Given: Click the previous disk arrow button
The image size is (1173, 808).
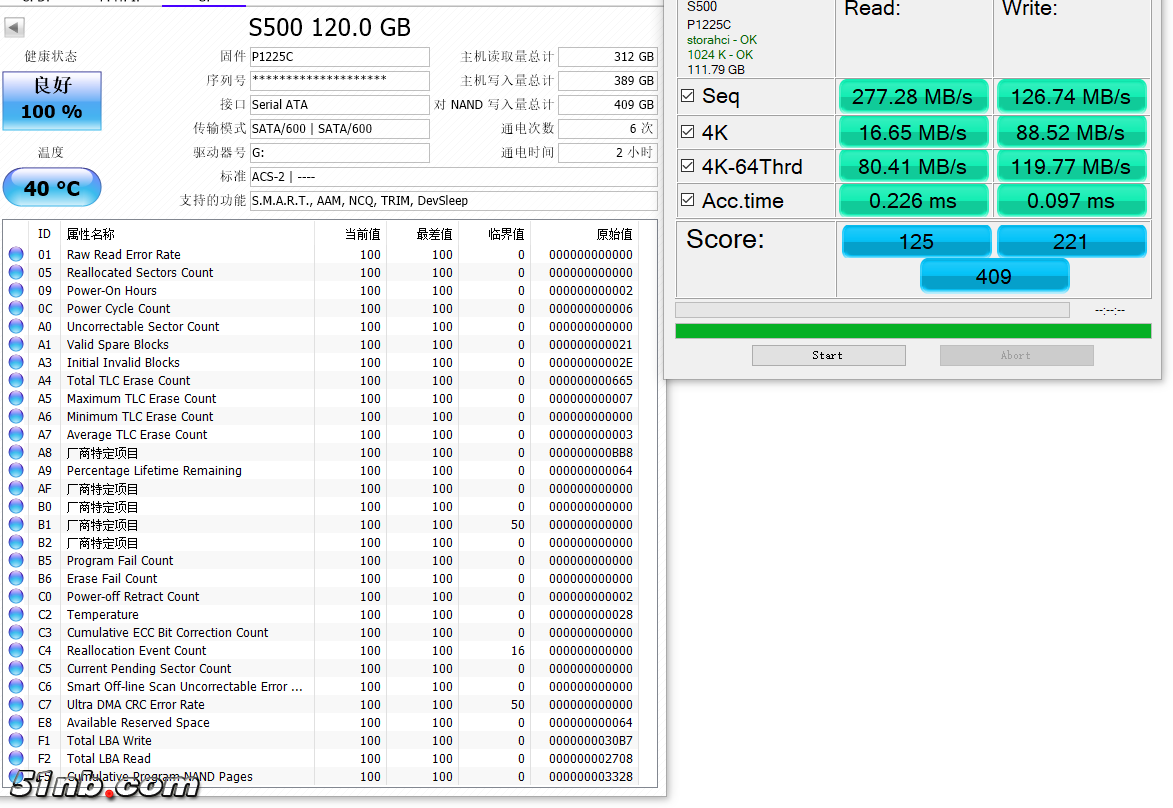Looking at the screenshot, I should tap(15, 28).
